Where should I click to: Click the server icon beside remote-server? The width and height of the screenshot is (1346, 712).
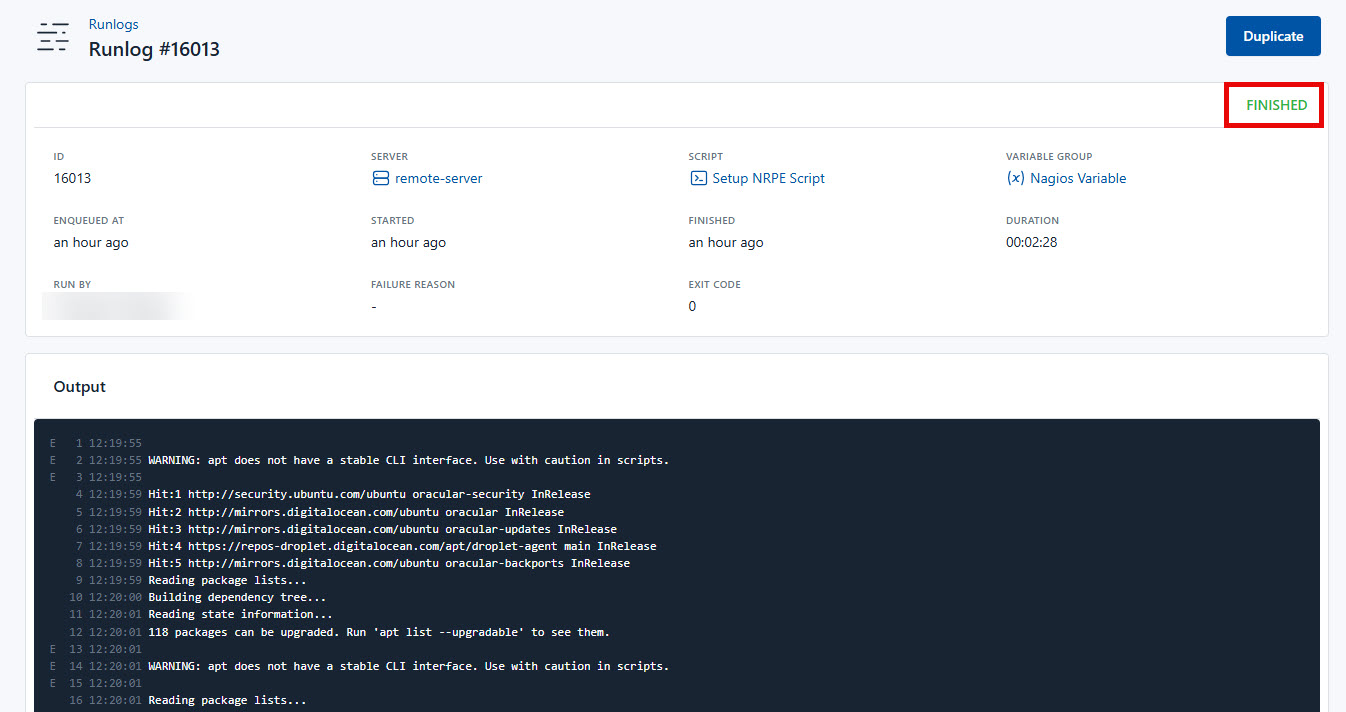380,178
